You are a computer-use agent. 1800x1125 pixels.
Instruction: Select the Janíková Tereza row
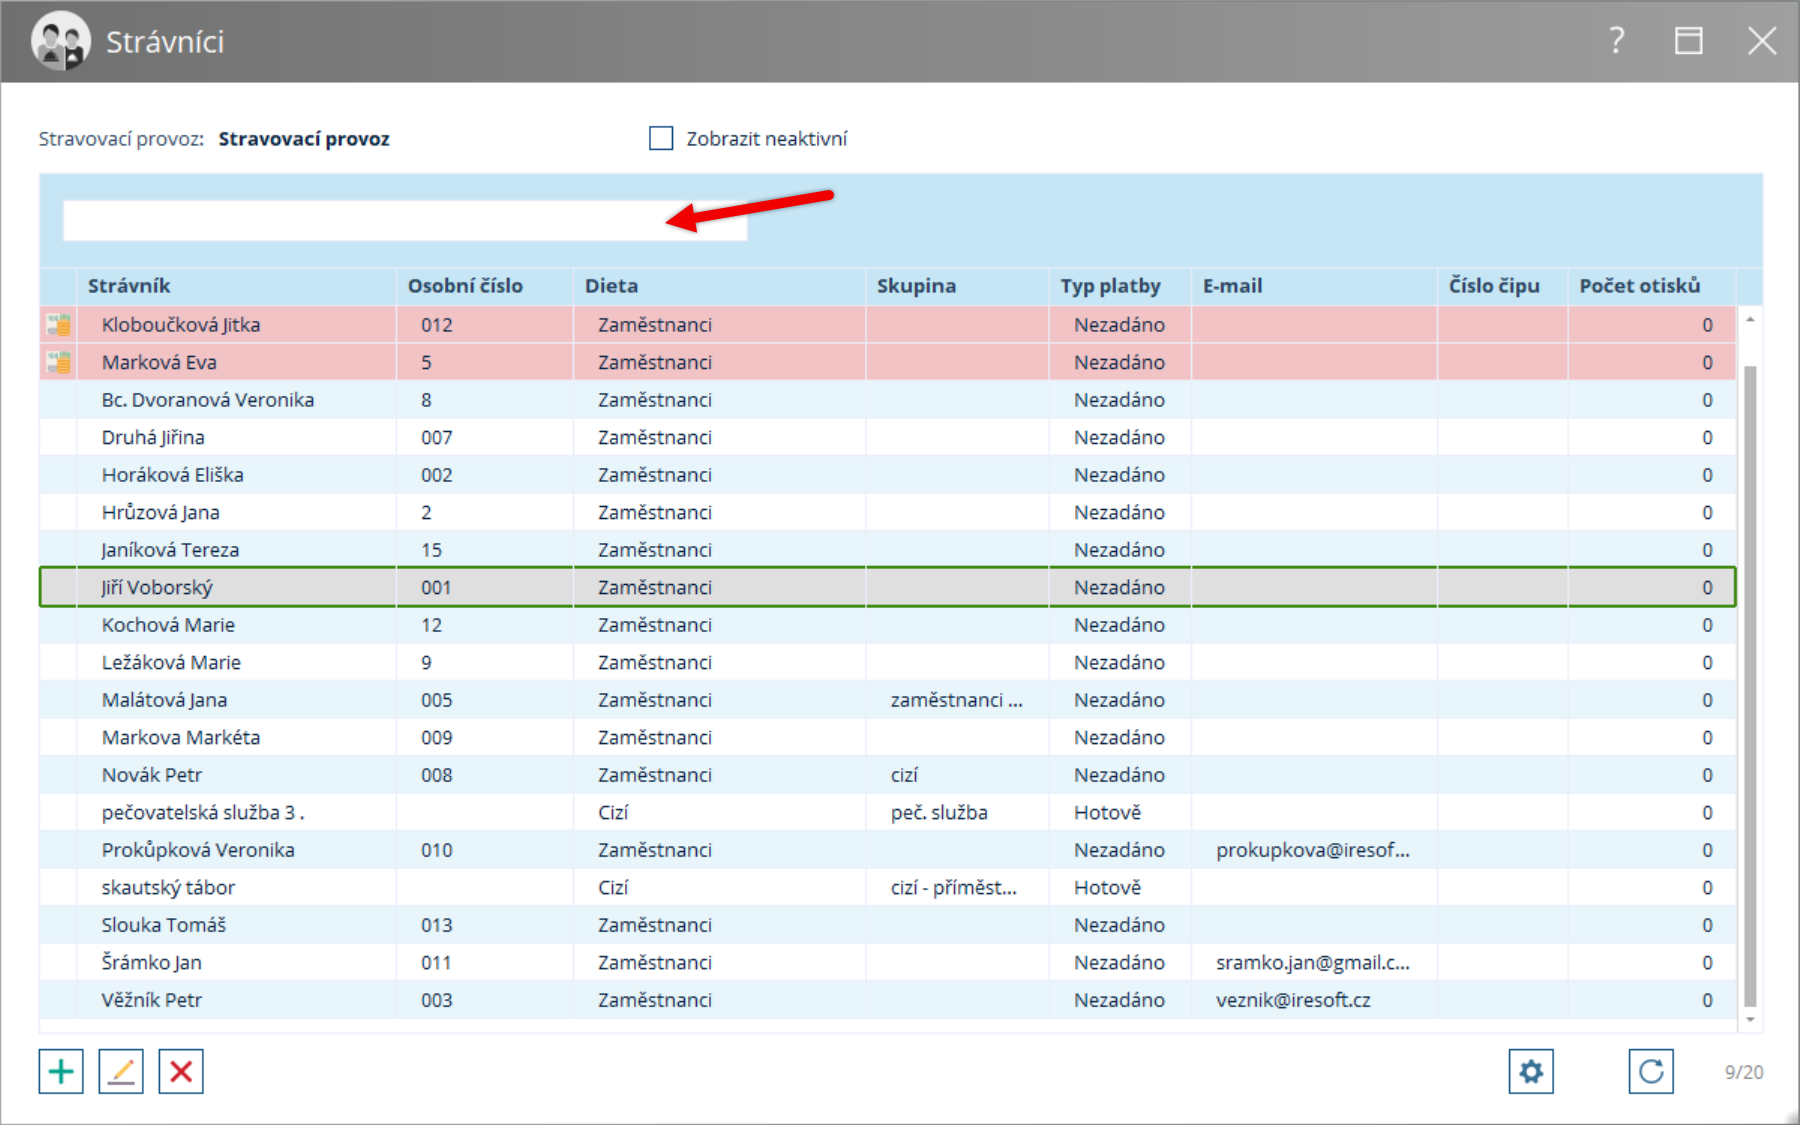888,549
